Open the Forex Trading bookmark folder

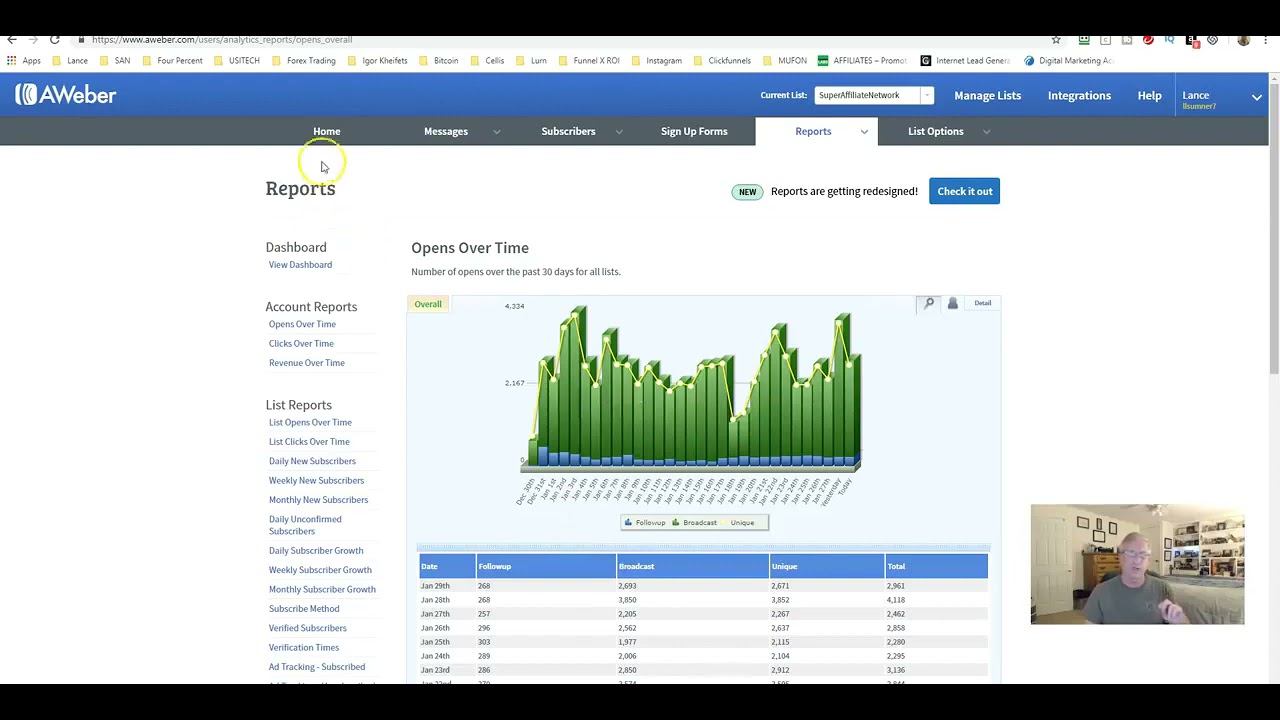[x=304, y=61]
